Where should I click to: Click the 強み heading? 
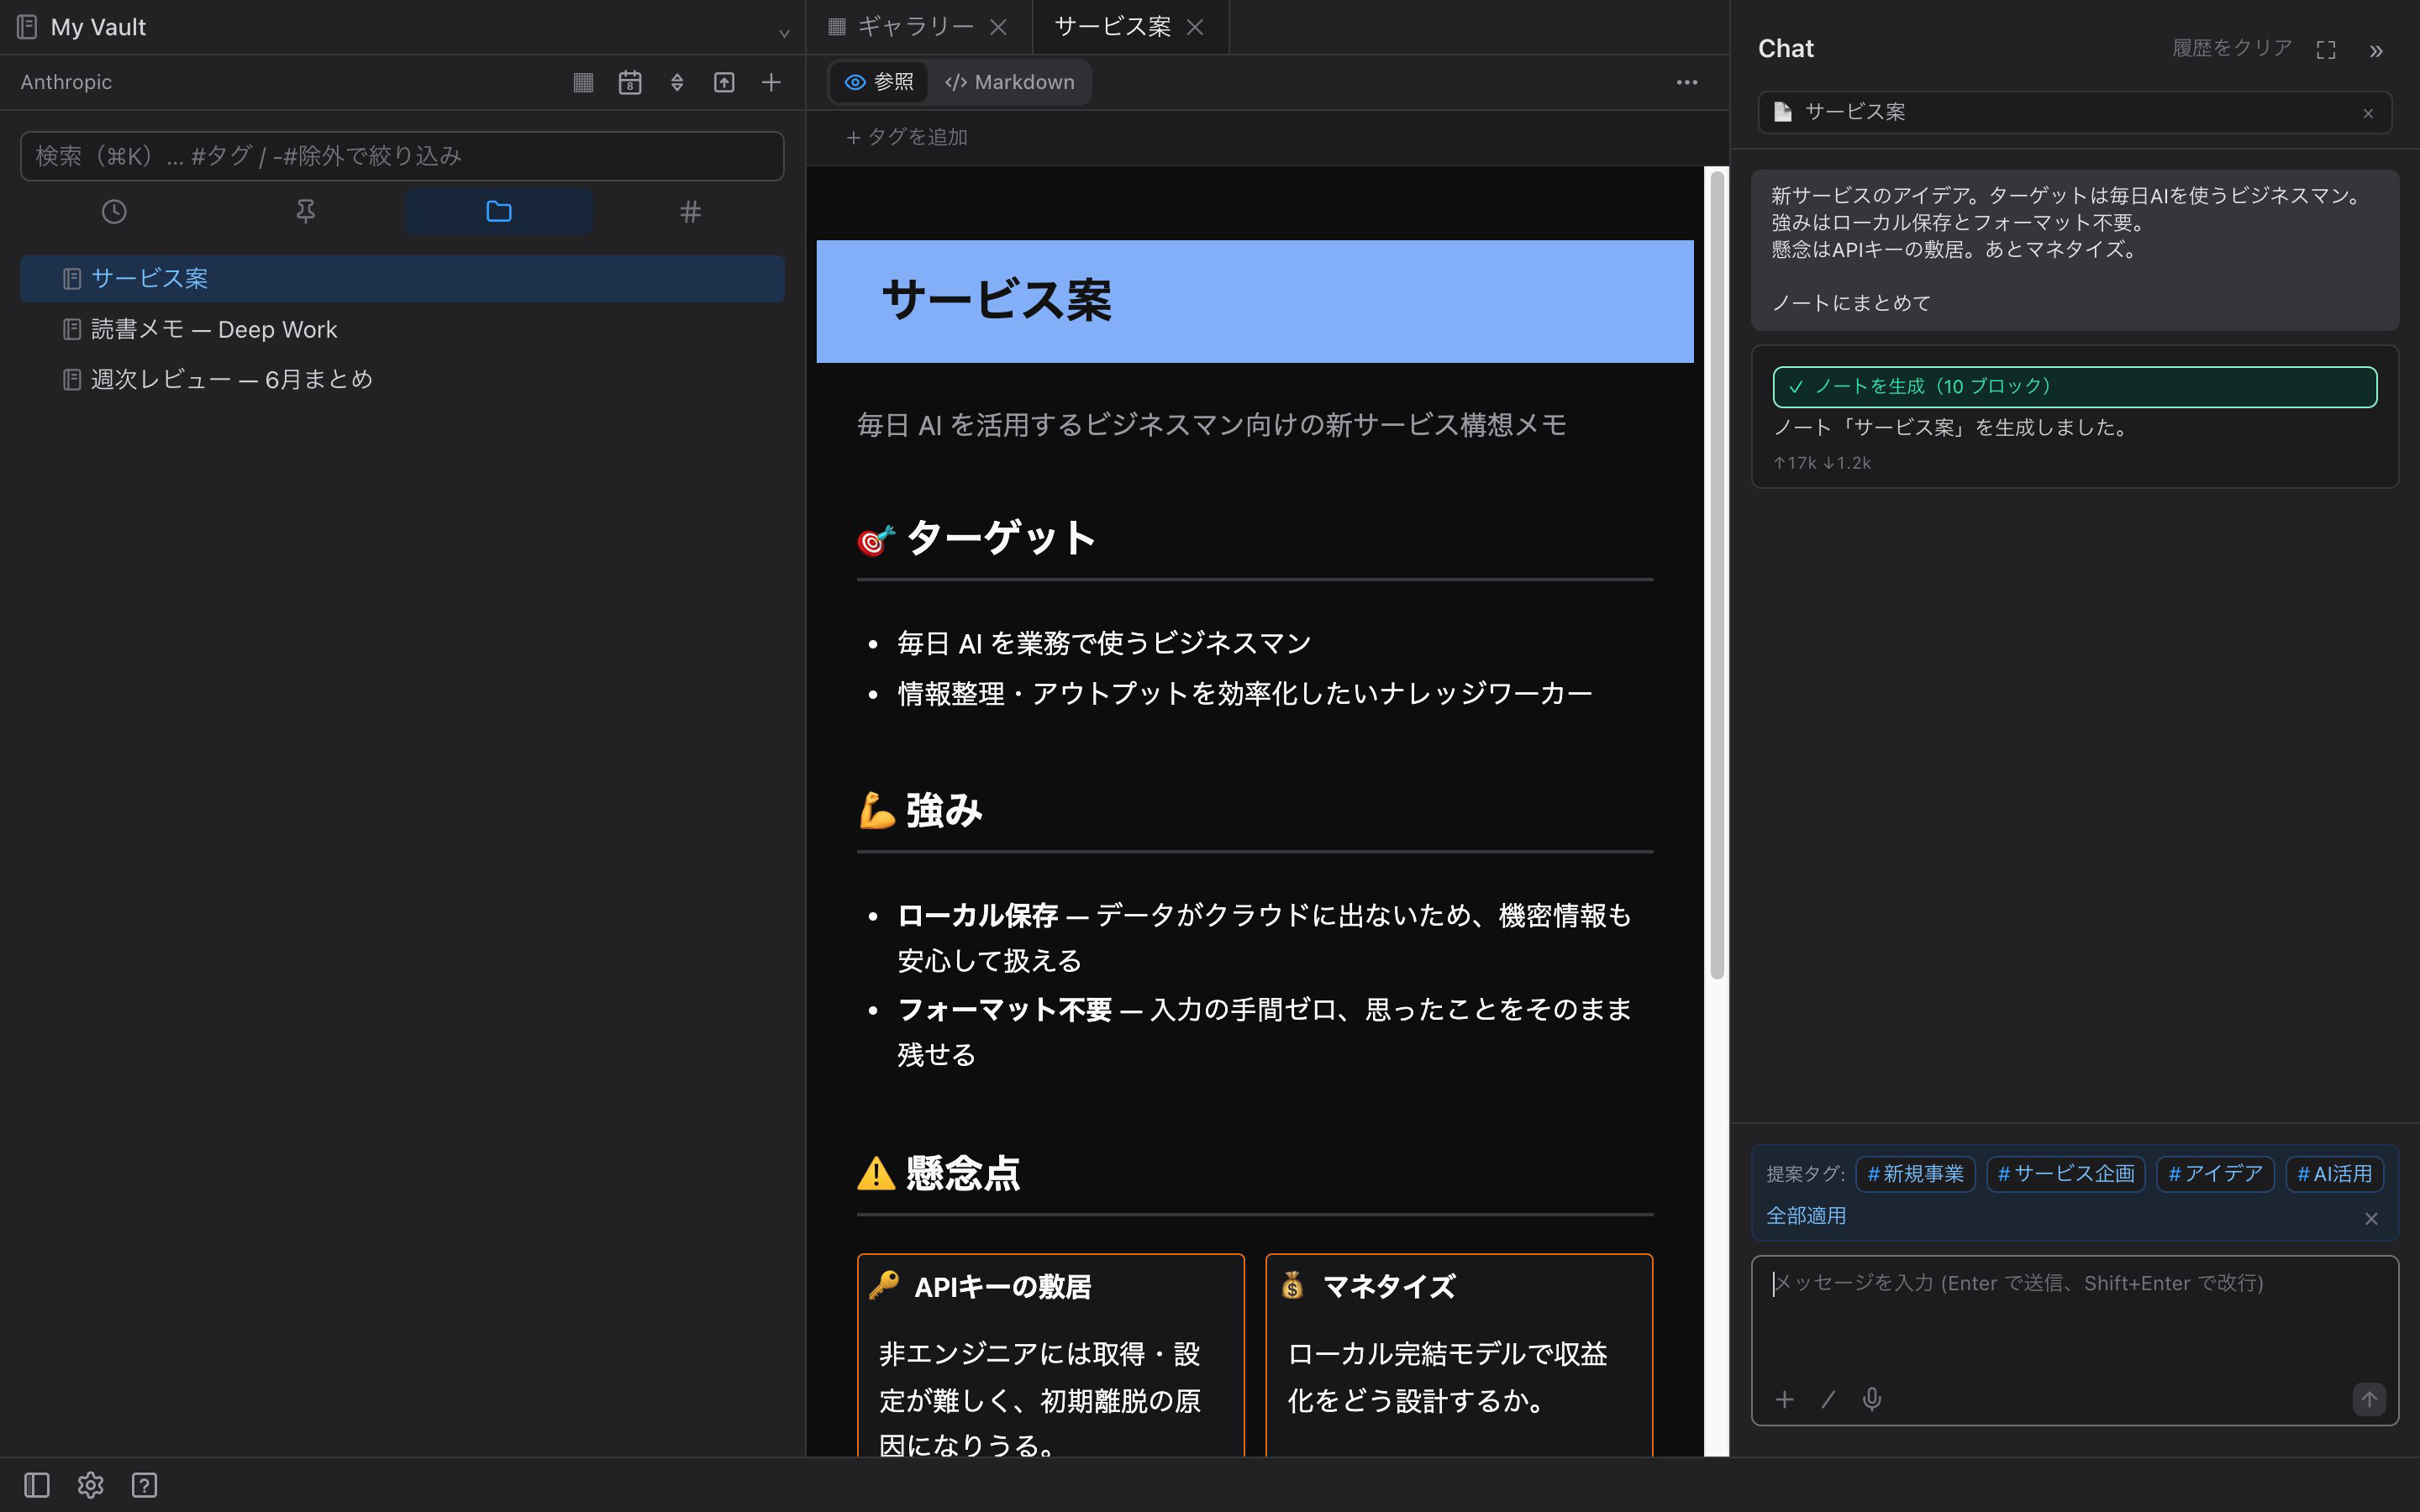(920, 810)
